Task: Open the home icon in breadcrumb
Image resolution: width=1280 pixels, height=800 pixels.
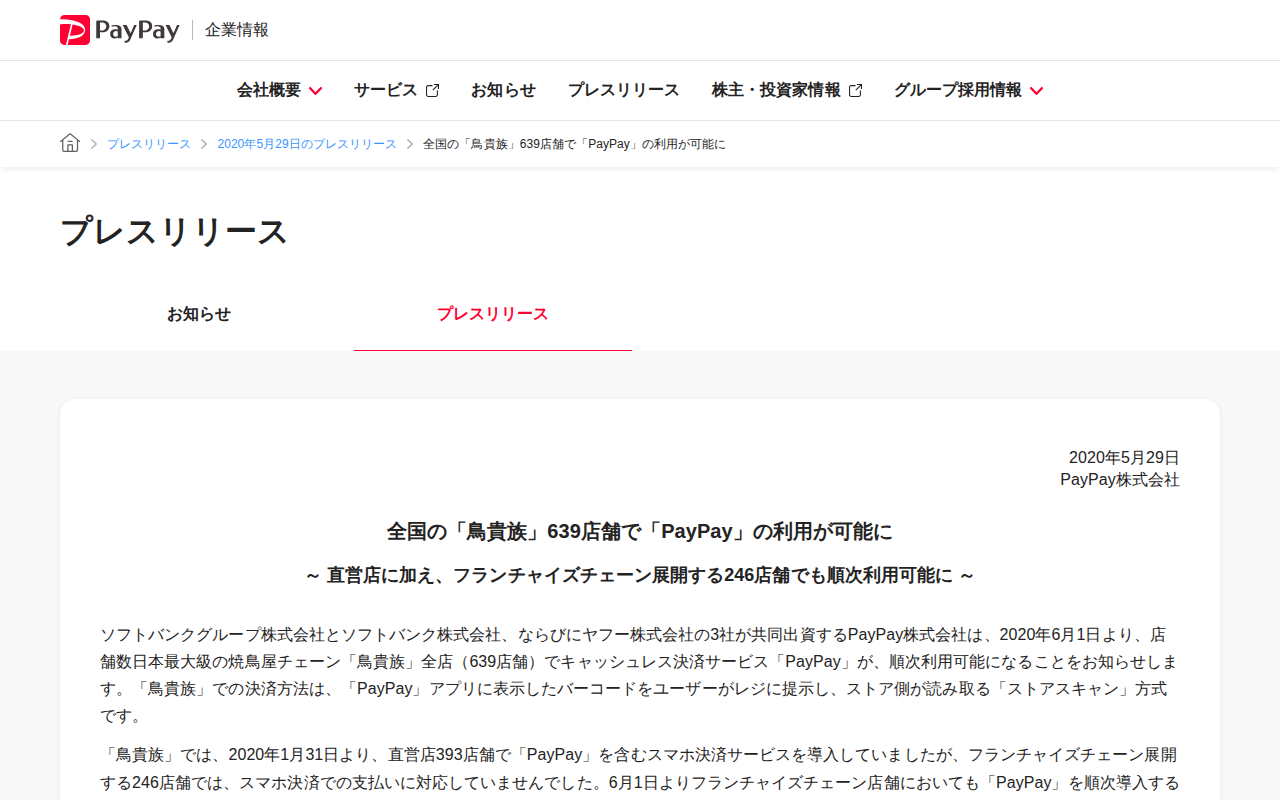Action: point(70,143)
